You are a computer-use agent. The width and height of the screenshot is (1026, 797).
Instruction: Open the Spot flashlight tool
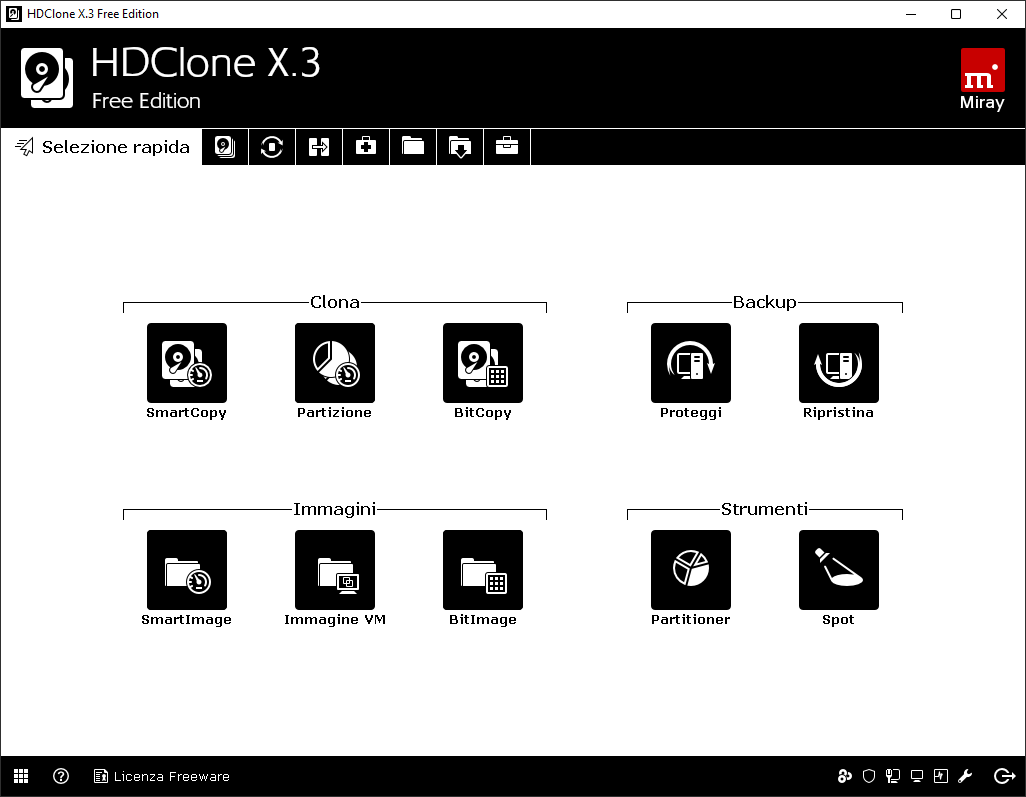[839, 570]
